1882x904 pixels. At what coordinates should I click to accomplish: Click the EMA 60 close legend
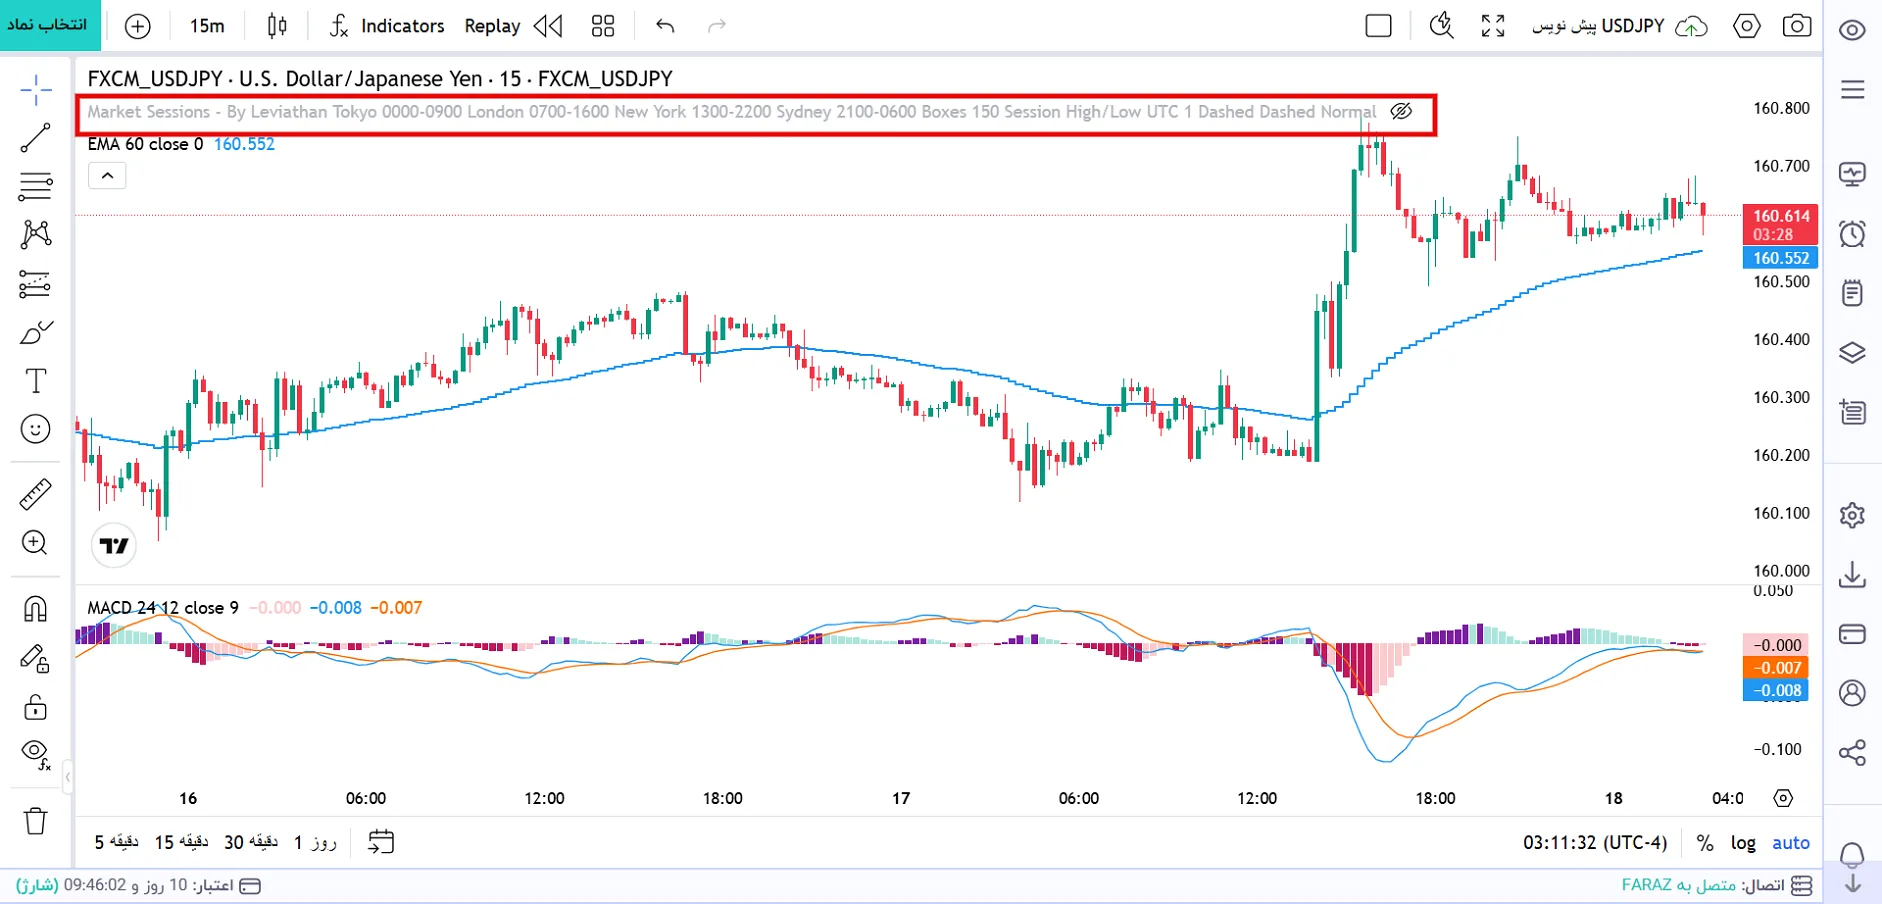click(x=145, y=144)
